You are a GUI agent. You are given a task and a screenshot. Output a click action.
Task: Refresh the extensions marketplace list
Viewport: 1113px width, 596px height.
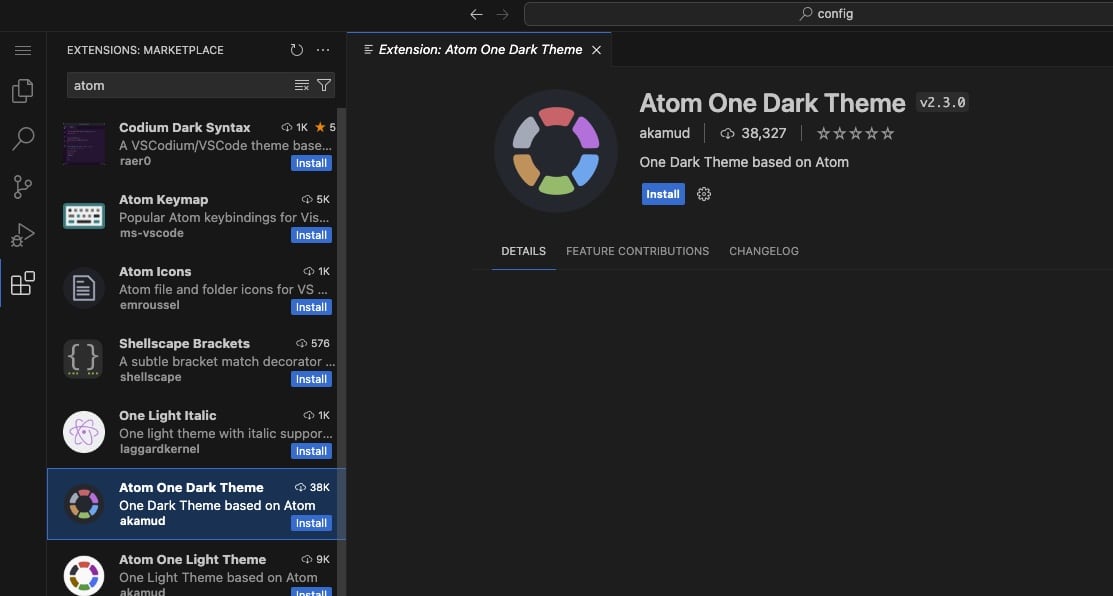click(297, 50)
